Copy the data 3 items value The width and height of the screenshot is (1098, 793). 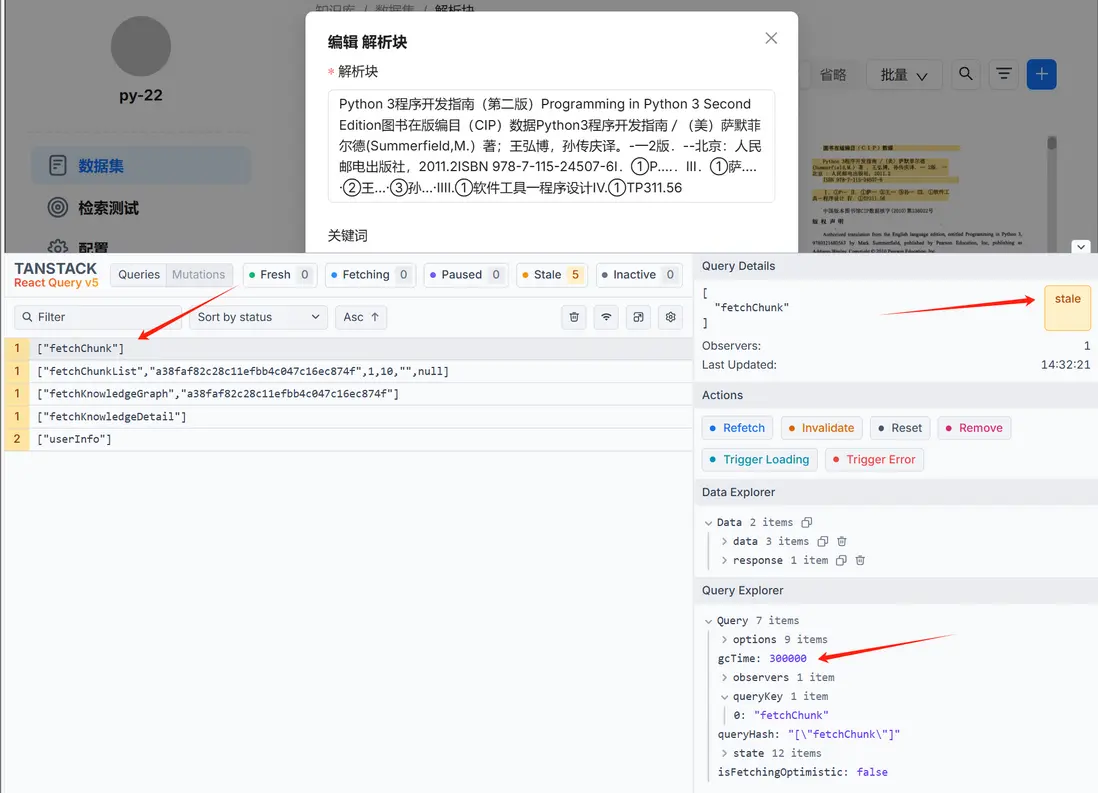[823, 542]
